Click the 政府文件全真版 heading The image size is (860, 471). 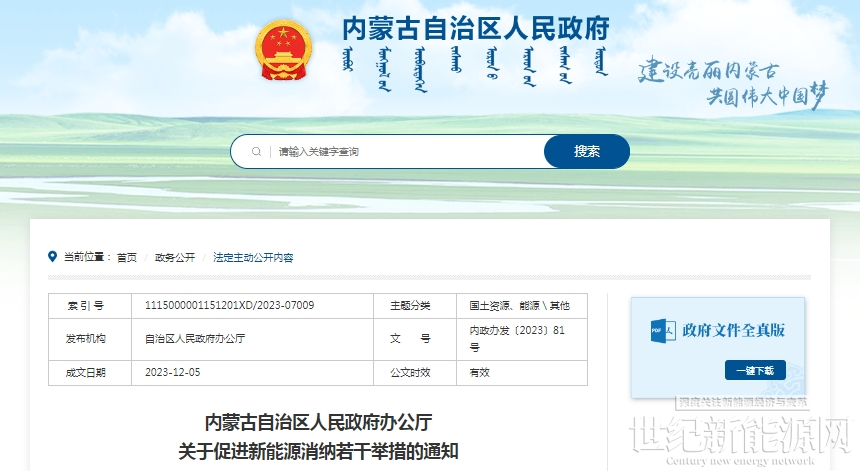click(734, 331)
